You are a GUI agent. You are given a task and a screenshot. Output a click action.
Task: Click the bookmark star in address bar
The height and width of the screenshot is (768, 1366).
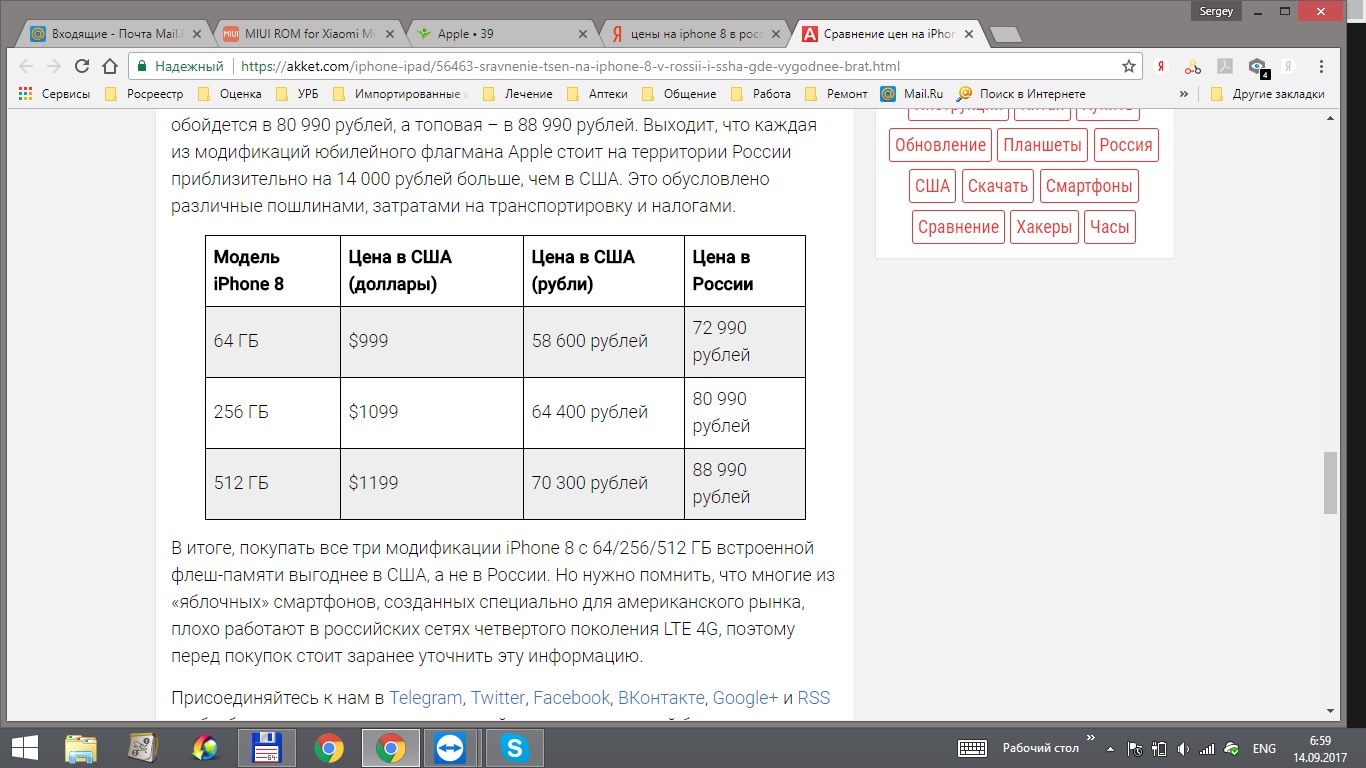pyautogui.click(x=1129, y=67)
